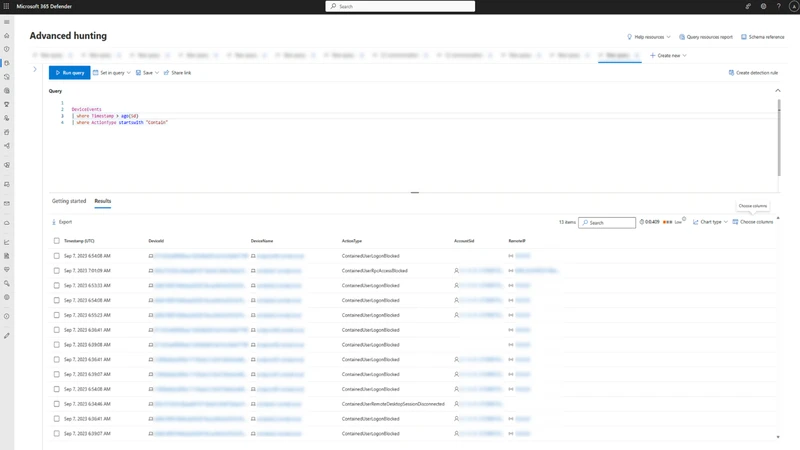Click the Query resources report icon

coord(682,37)
